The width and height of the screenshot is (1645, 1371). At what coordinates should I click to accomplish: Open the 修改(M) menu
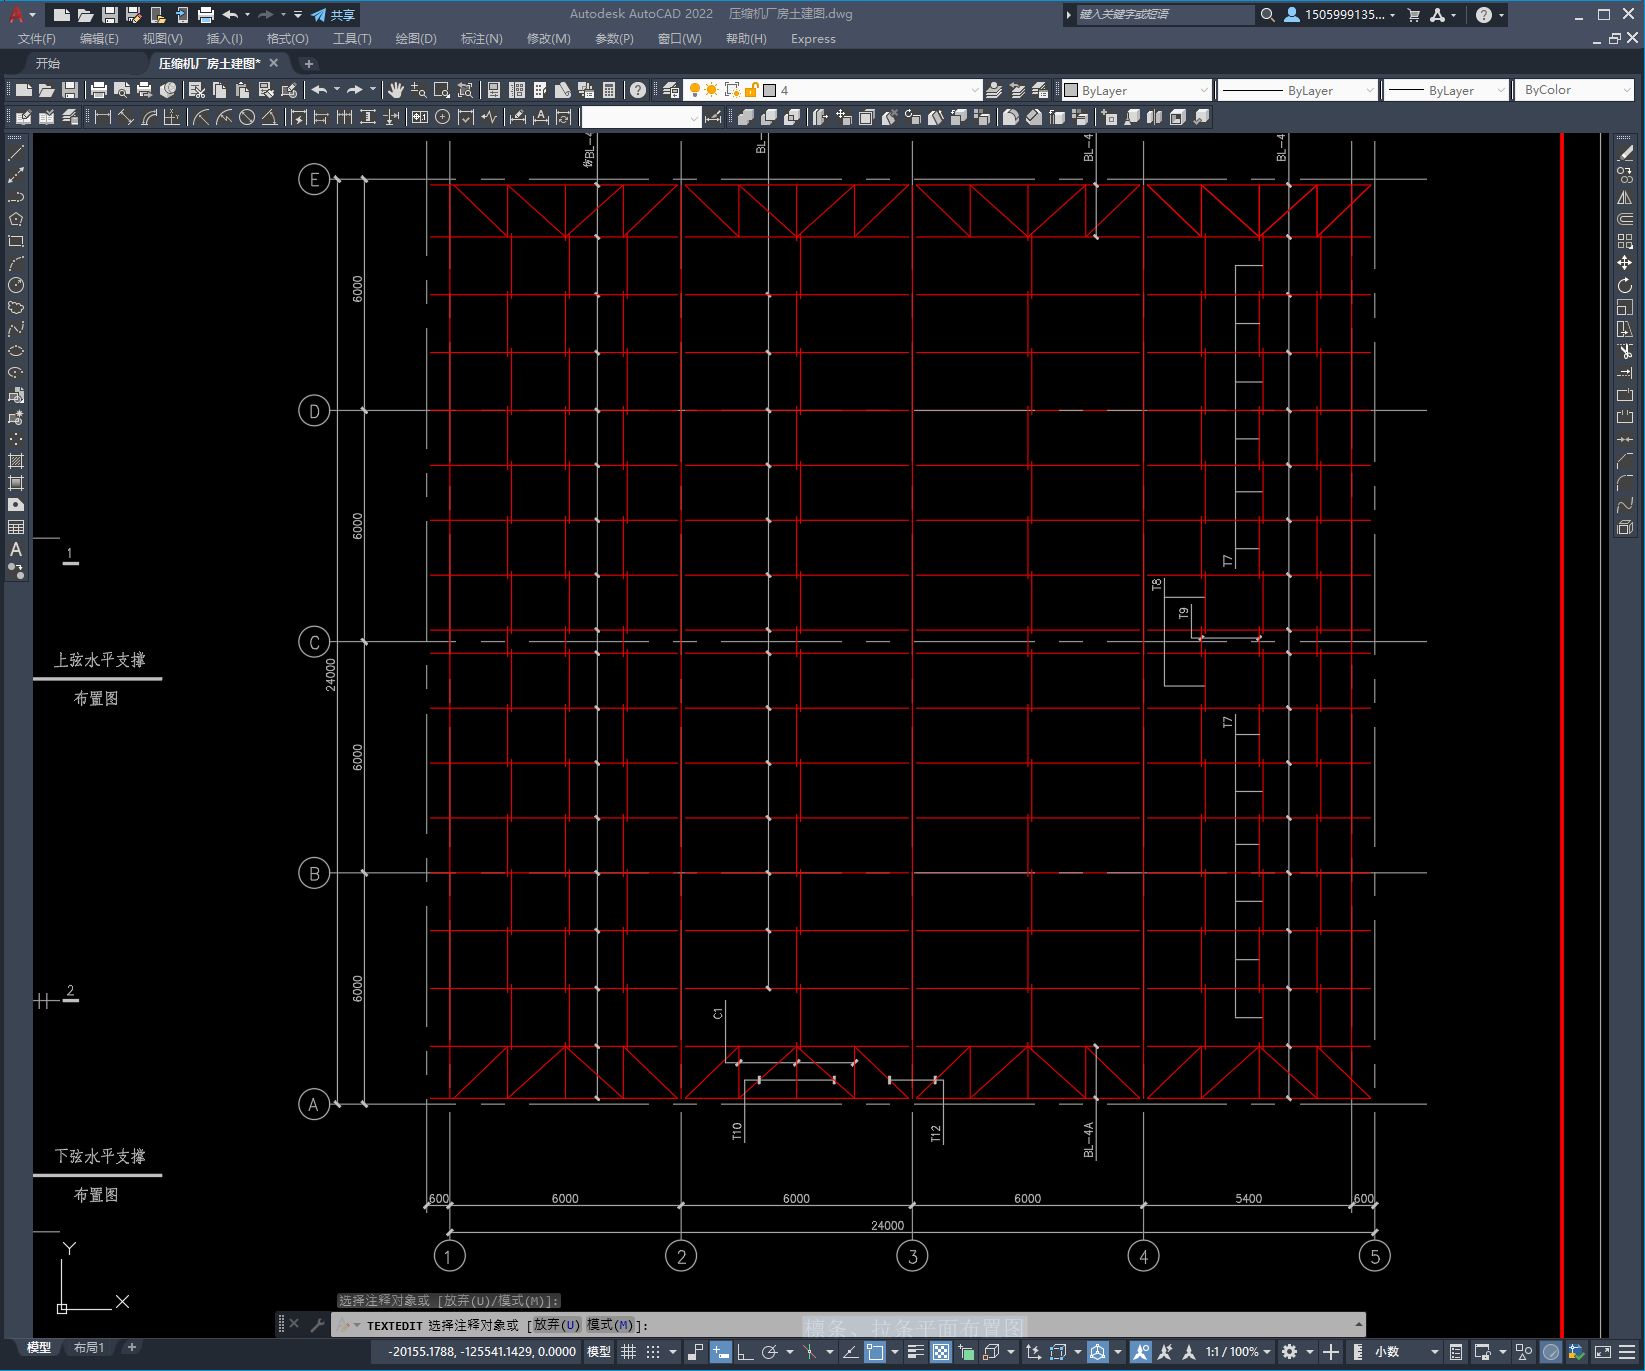[x=548, y=39]
